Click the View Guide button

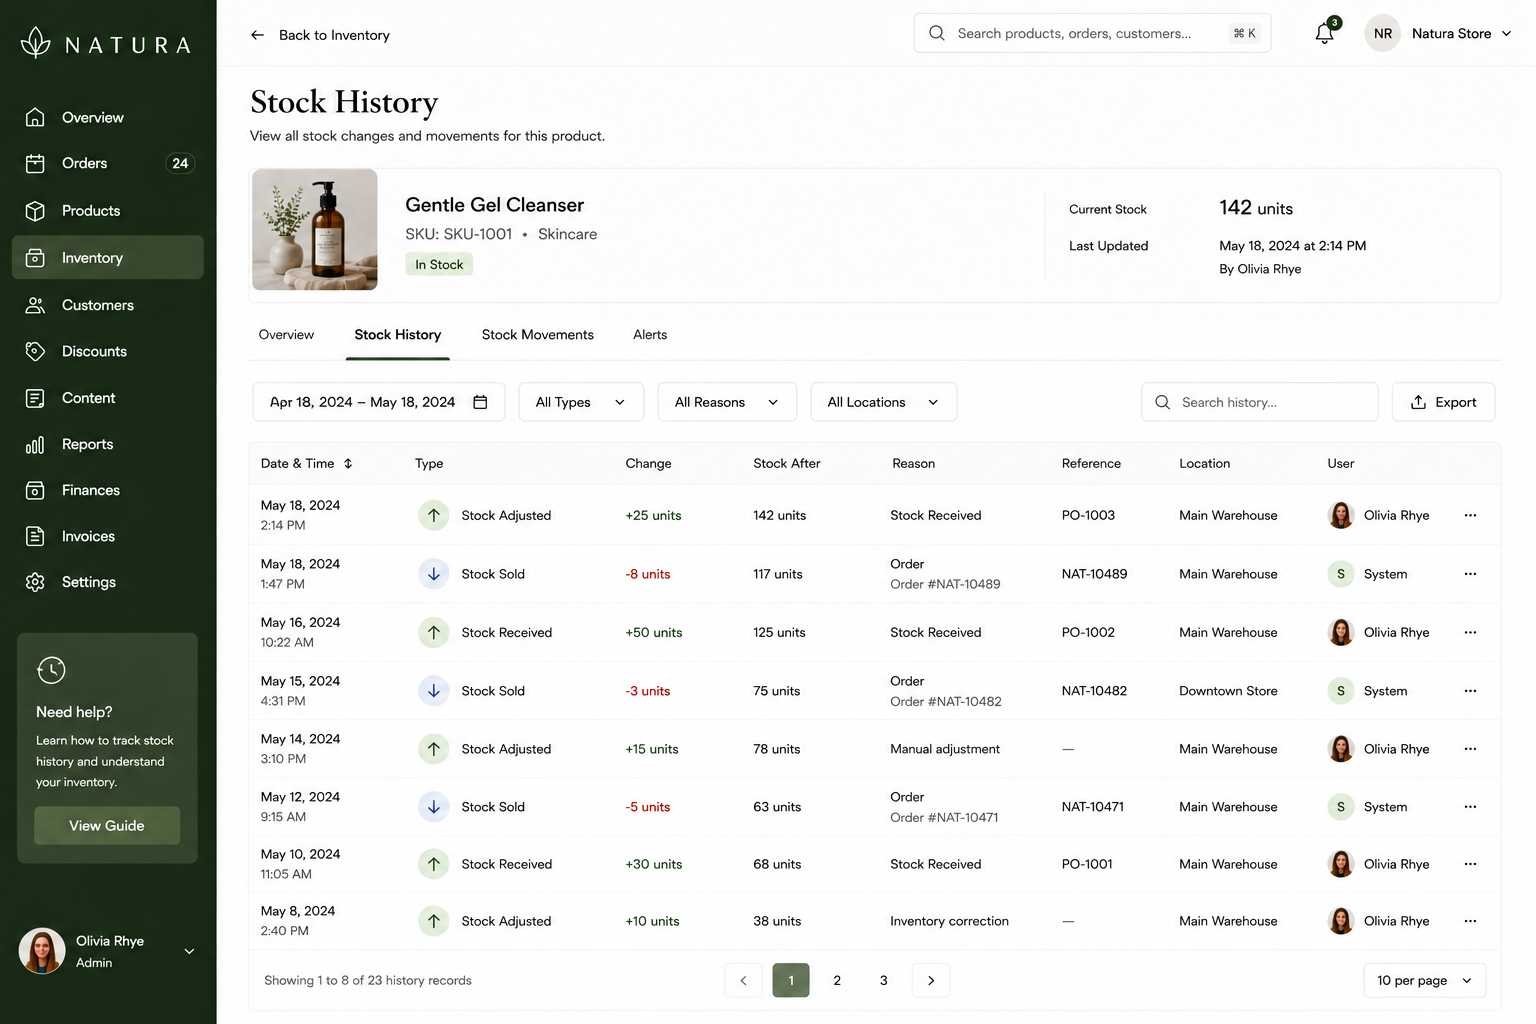[x=107, y=826]
